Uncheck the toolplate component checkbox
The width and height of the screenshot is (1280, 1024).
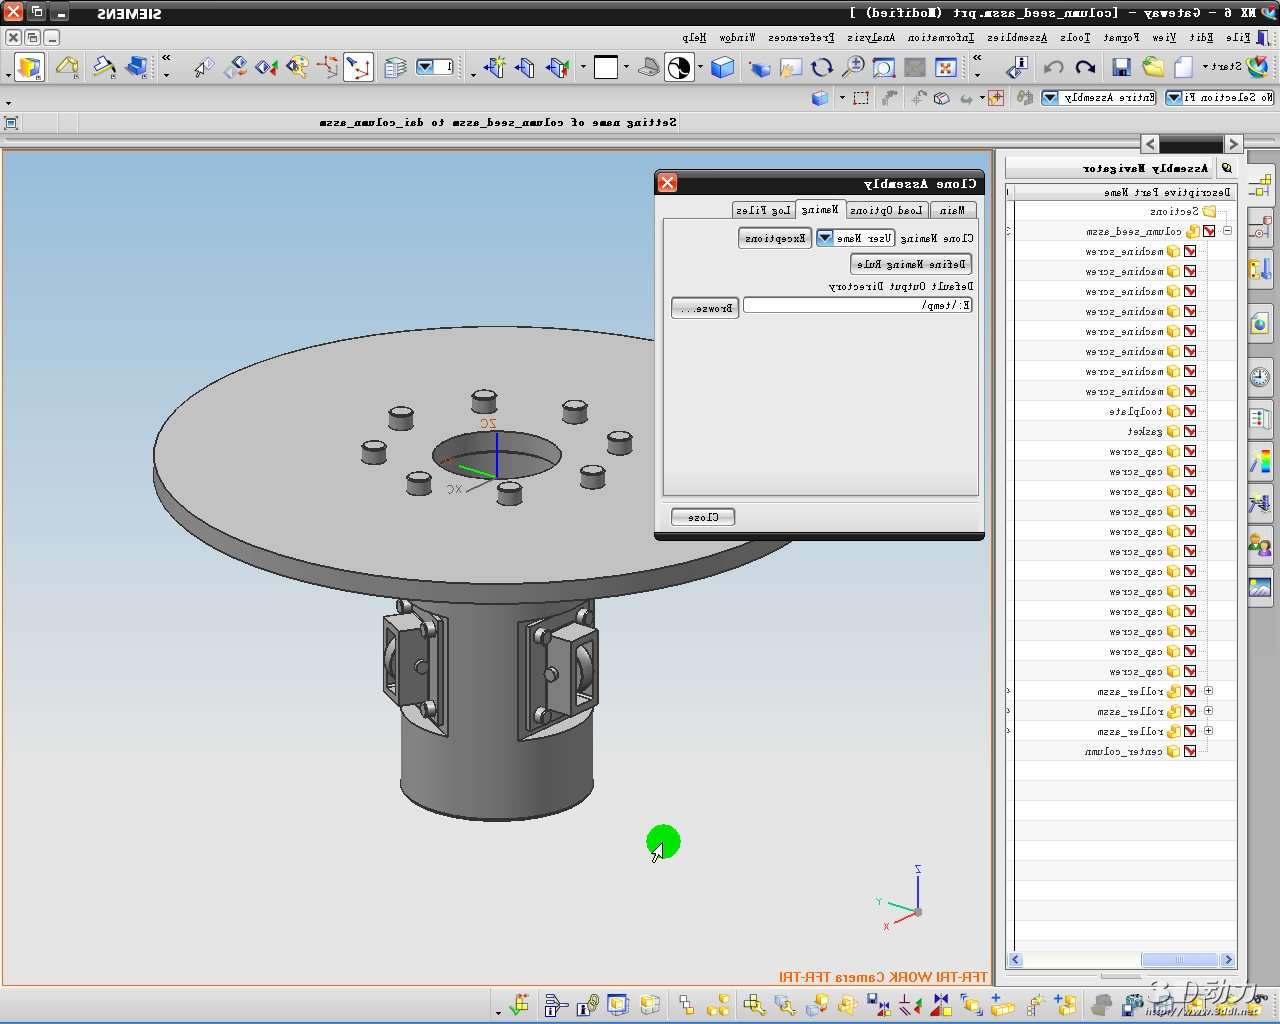(x=1190, y=411)
